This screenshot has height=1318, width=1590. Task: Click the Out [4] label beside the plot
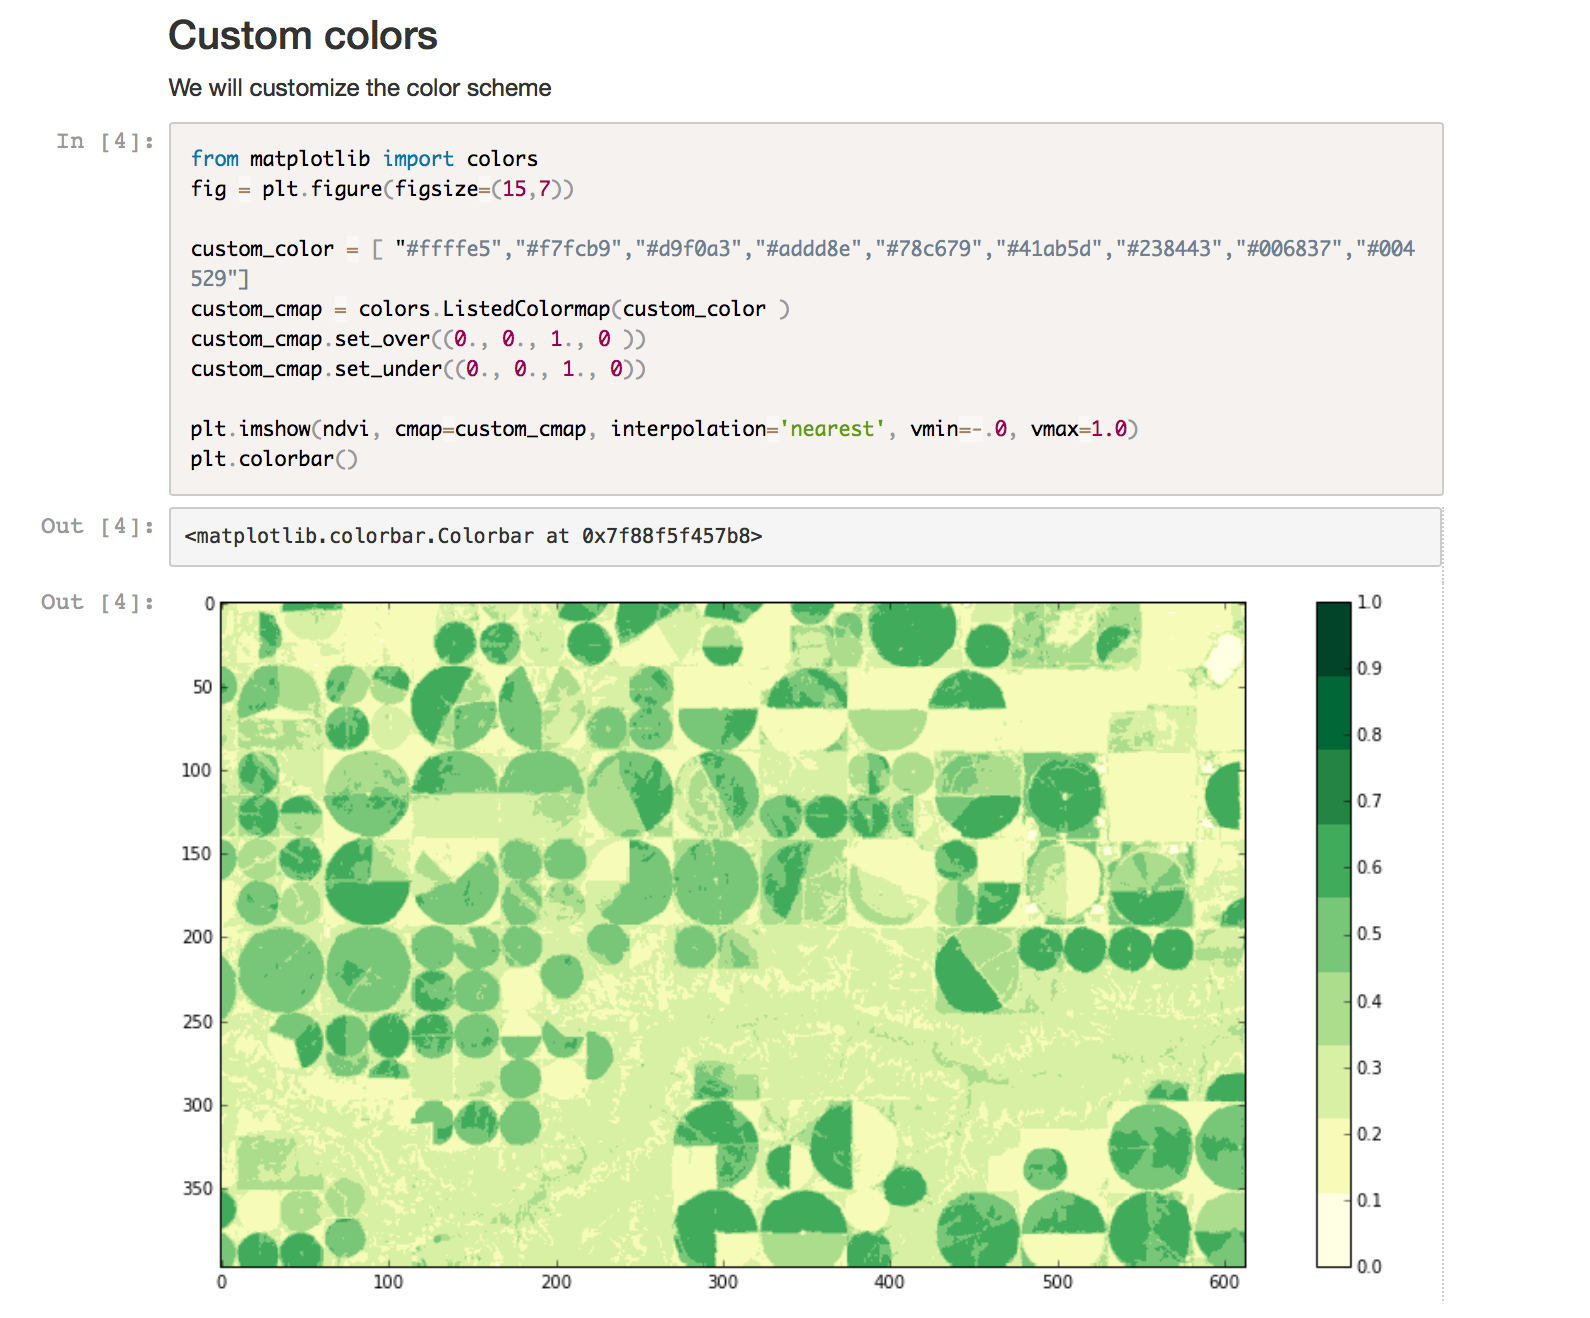tap(97, 602)
